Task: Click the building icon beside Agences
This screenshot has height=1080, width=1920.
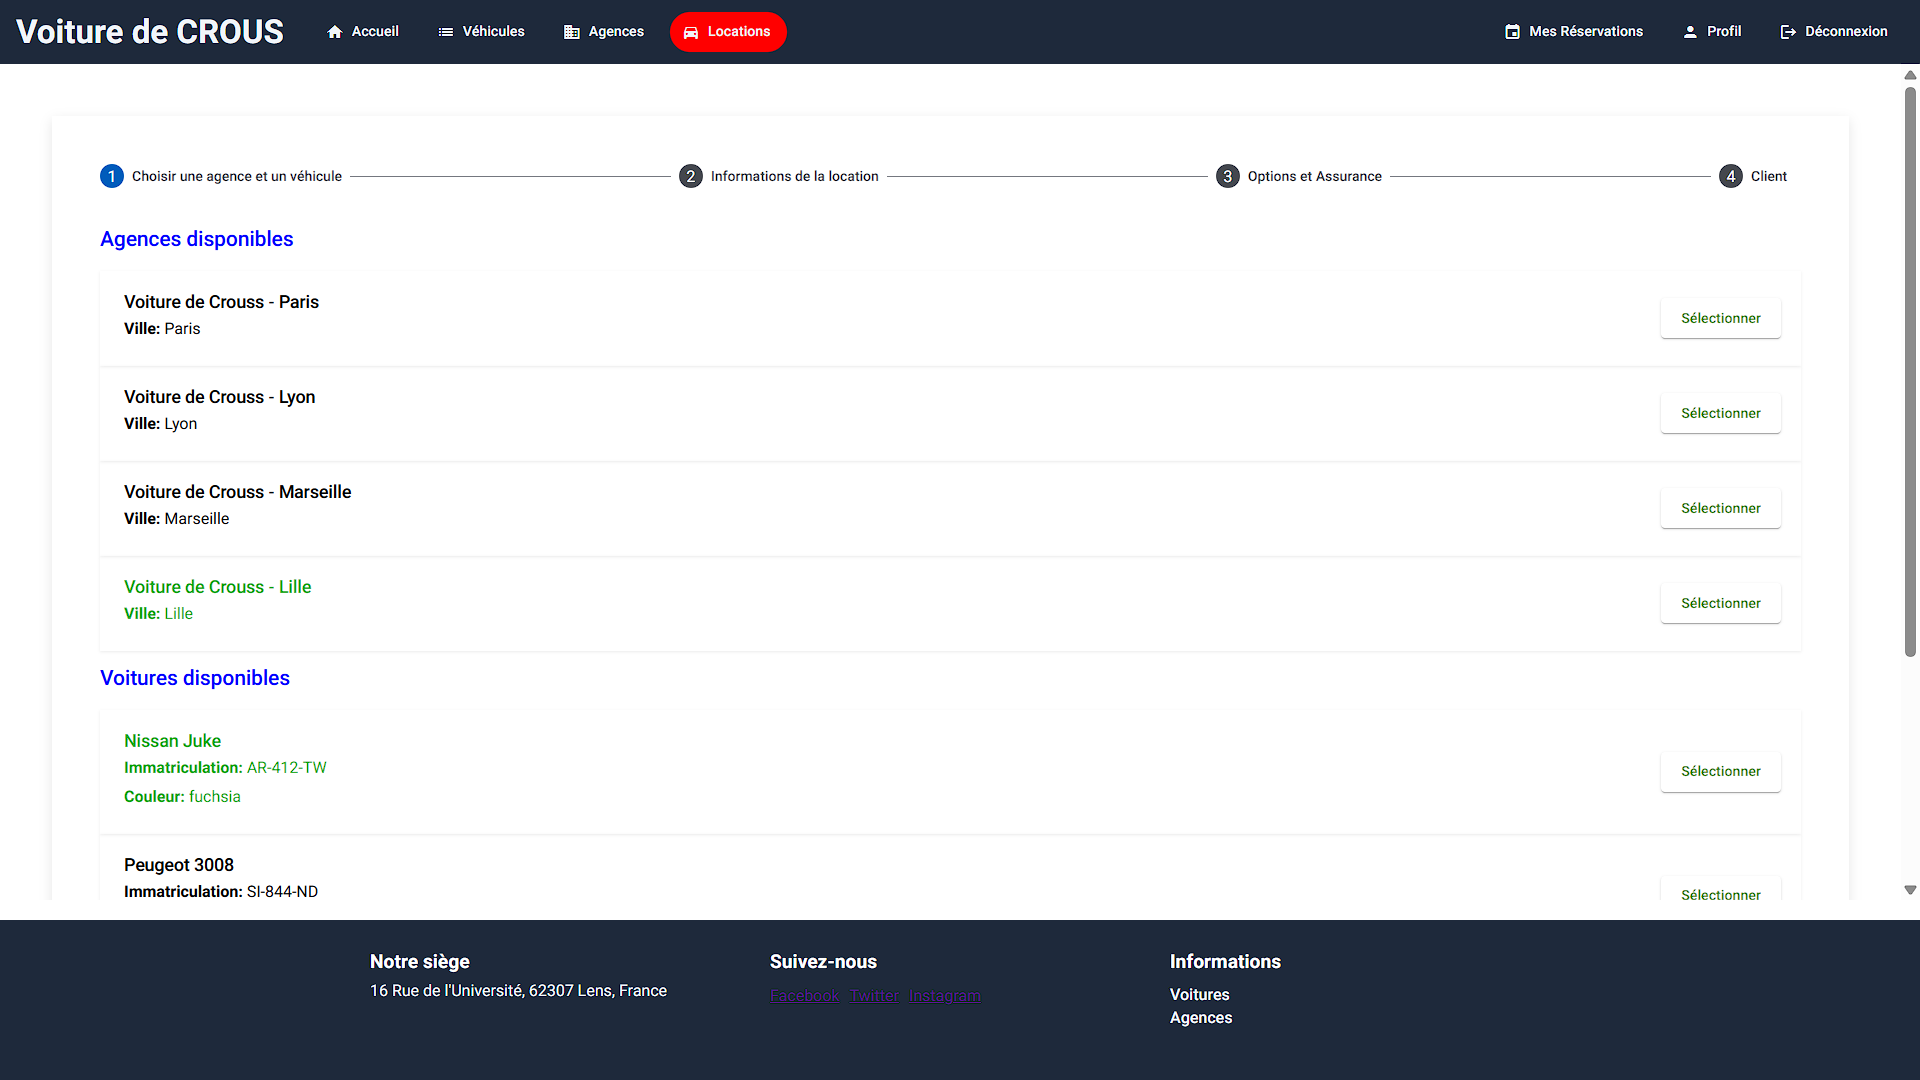Action: tap(572, 32)
